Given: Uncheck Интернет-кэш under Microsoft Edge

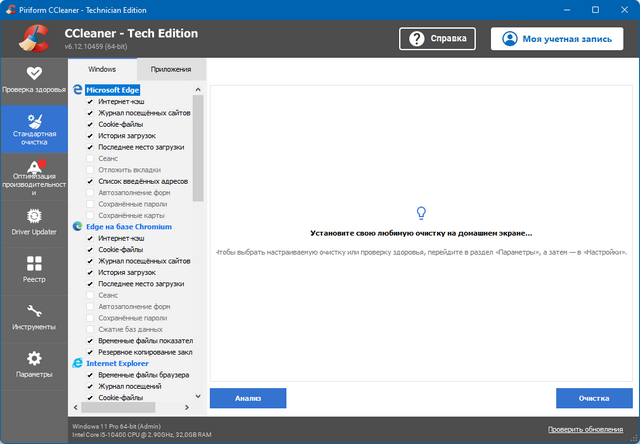Looking at the screenshot, I should pyautogui.click(x=90, y=102).
